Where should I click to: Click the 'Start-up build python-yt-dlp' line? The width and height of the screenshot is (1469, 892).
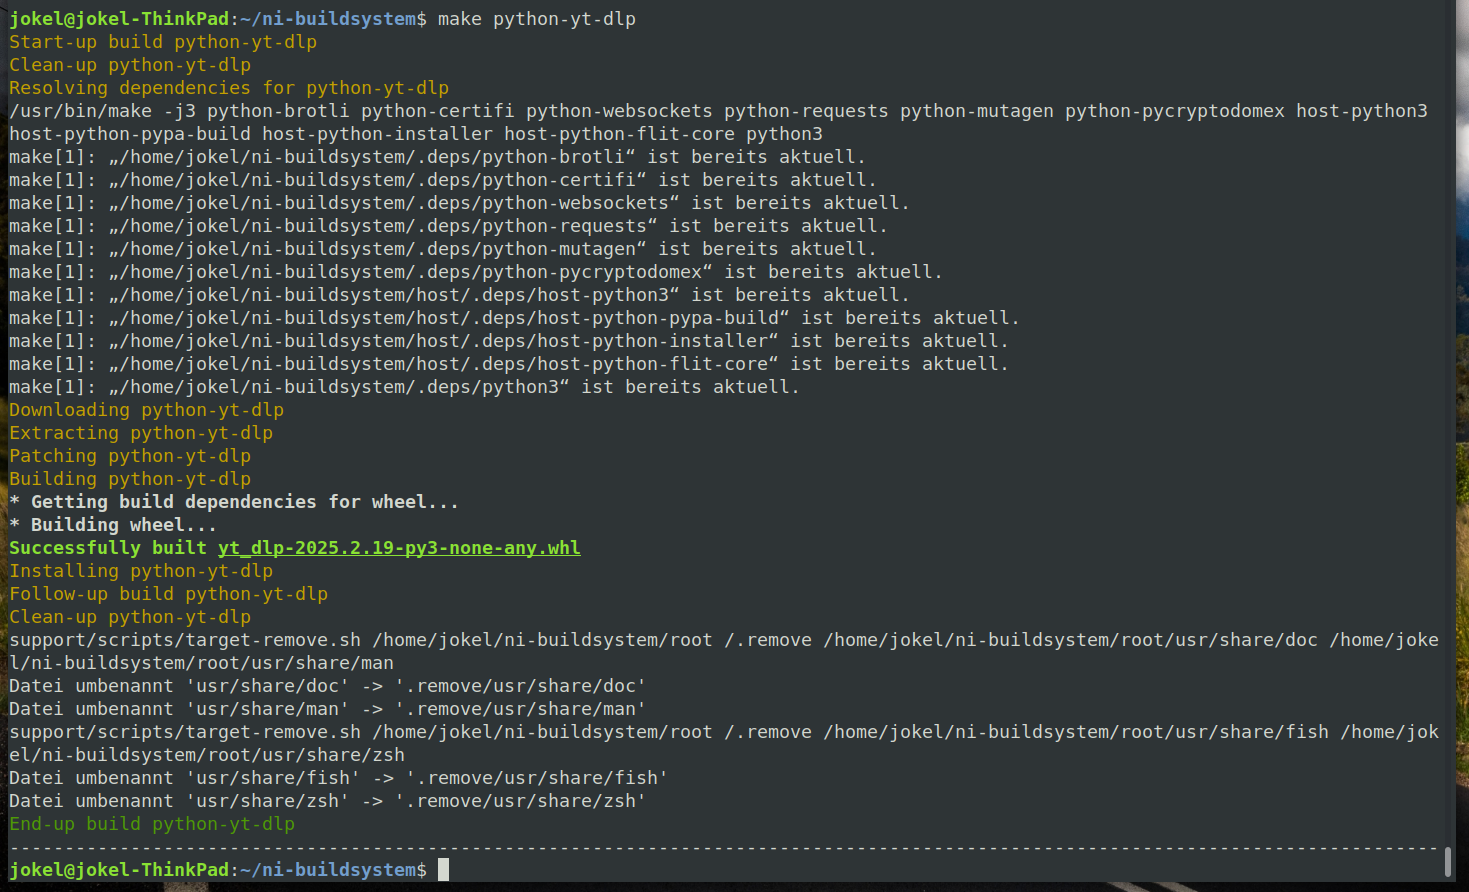click(x=163, y=42)
